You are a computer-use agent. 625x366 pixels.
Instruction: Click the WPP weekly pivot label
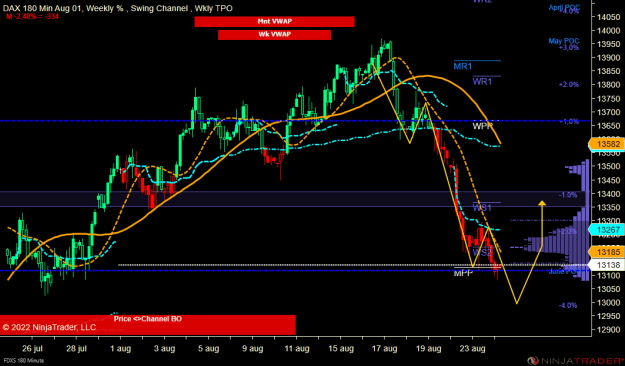coord(482,126)
